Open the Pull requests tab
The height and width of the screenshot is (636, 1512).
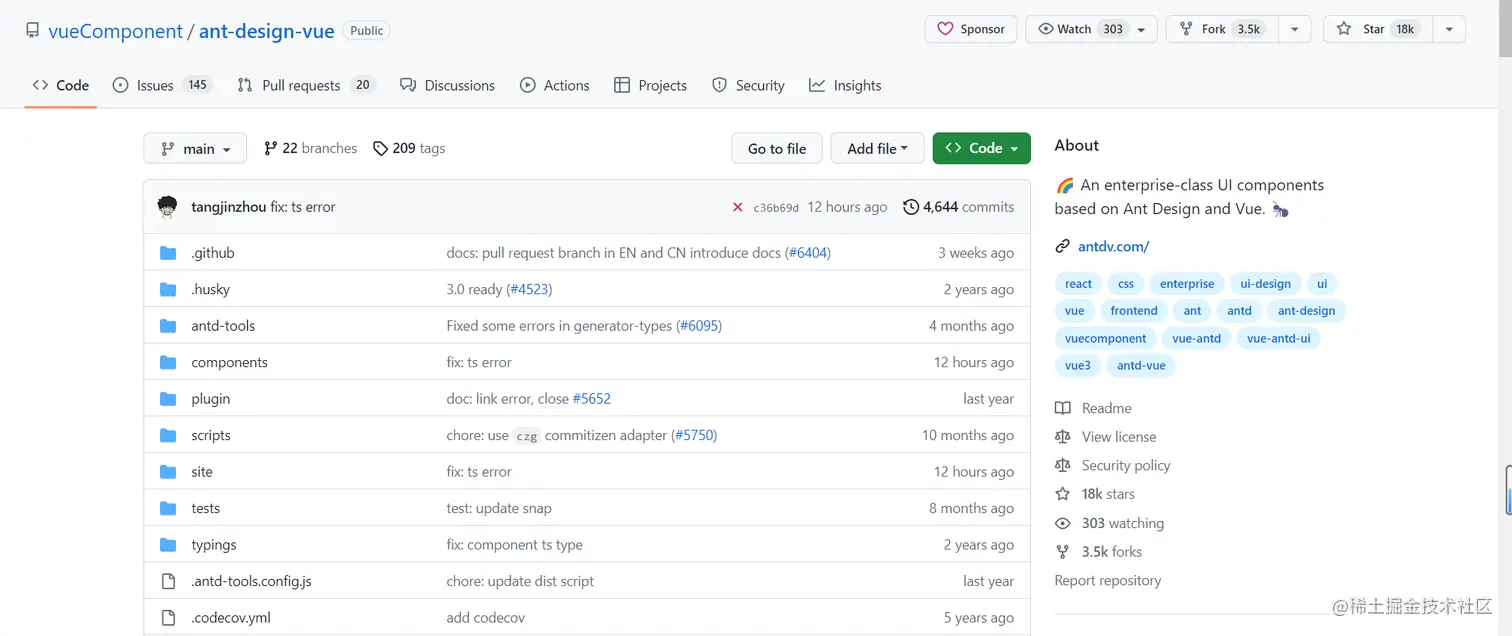coord(306,85)
